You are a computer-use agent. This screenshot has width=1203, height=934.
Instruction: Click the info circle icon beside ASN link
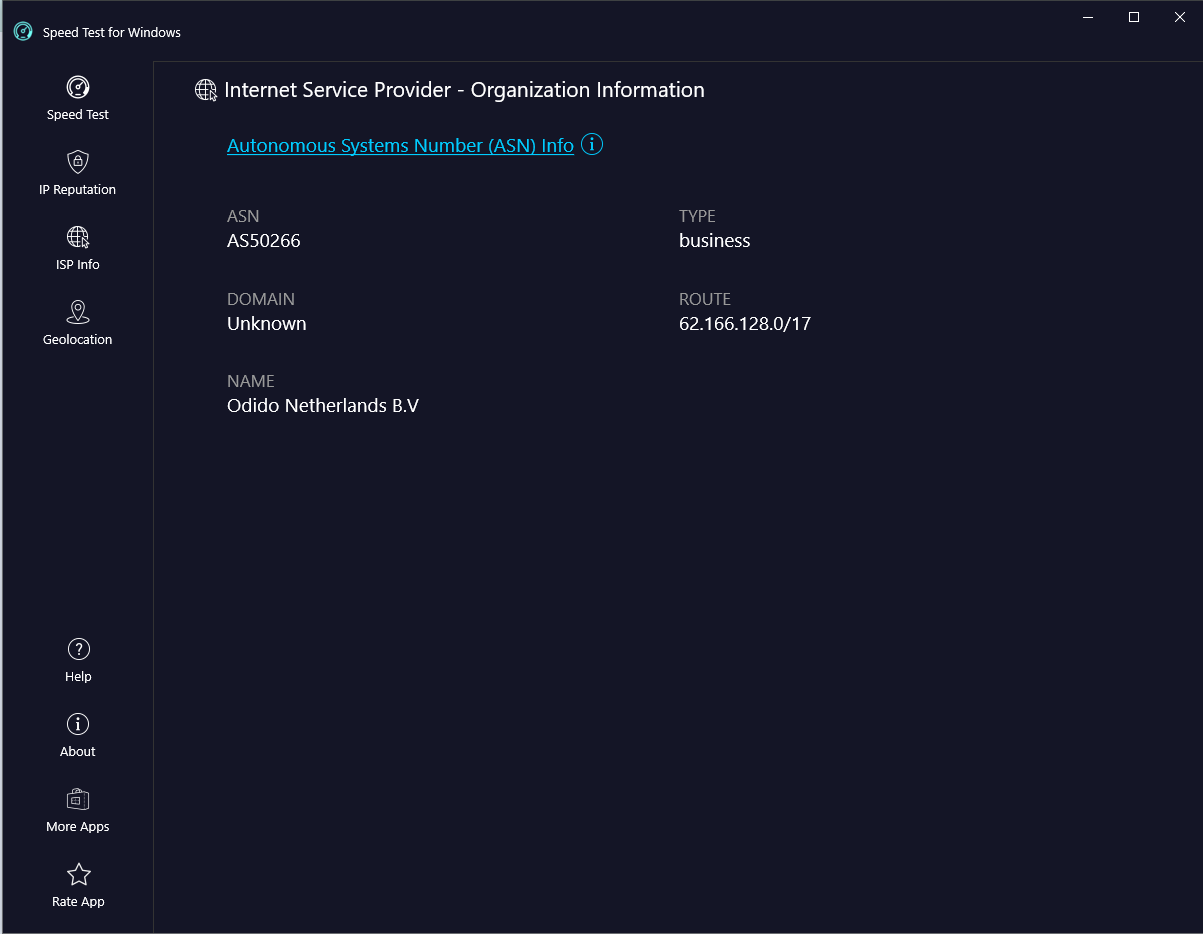[x=592, y=145]
